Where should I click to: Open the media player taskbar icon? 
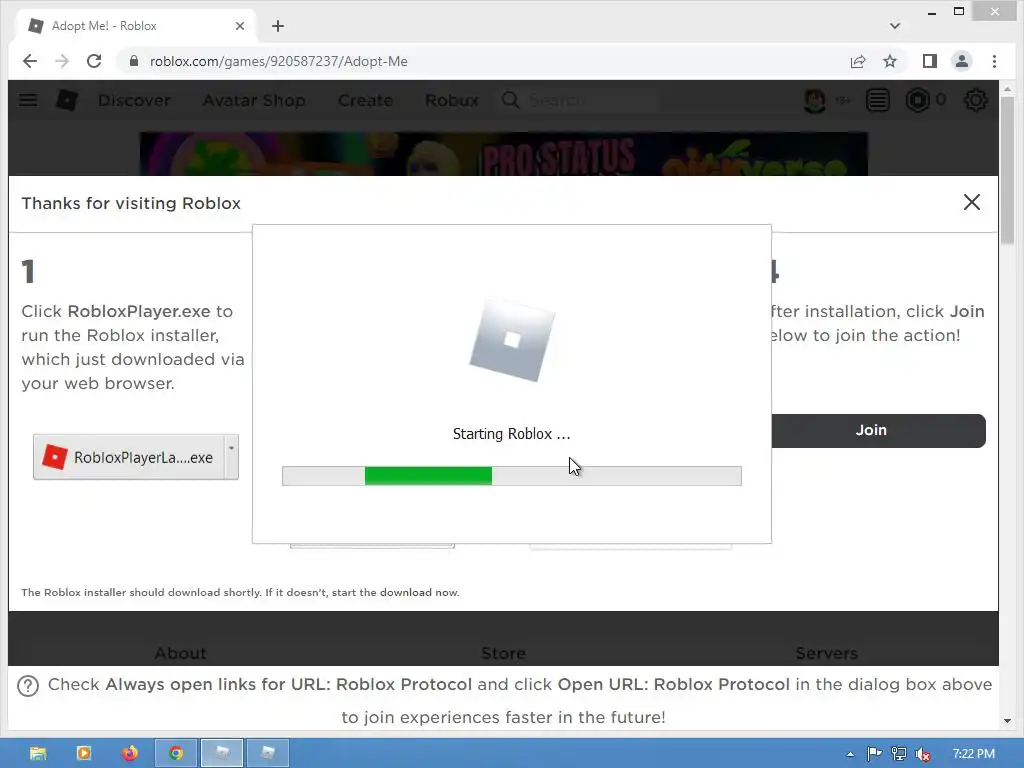tap(84, 753)
